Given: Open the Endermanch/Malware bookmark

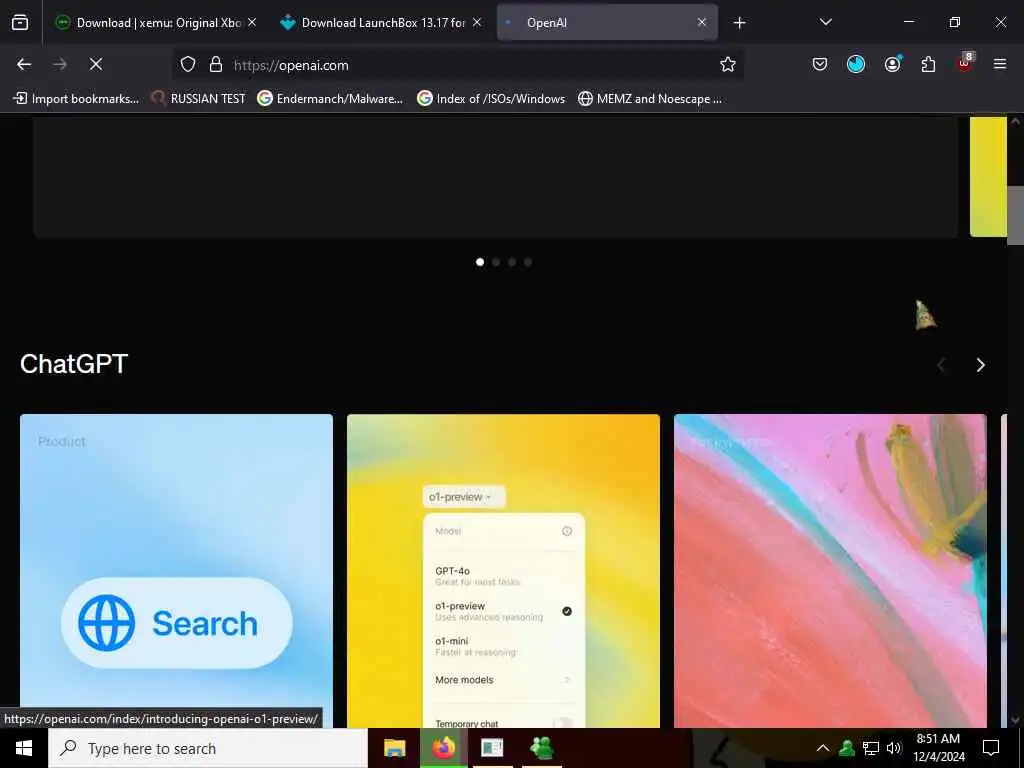Looking at the screenshot, I should point(330,99).
